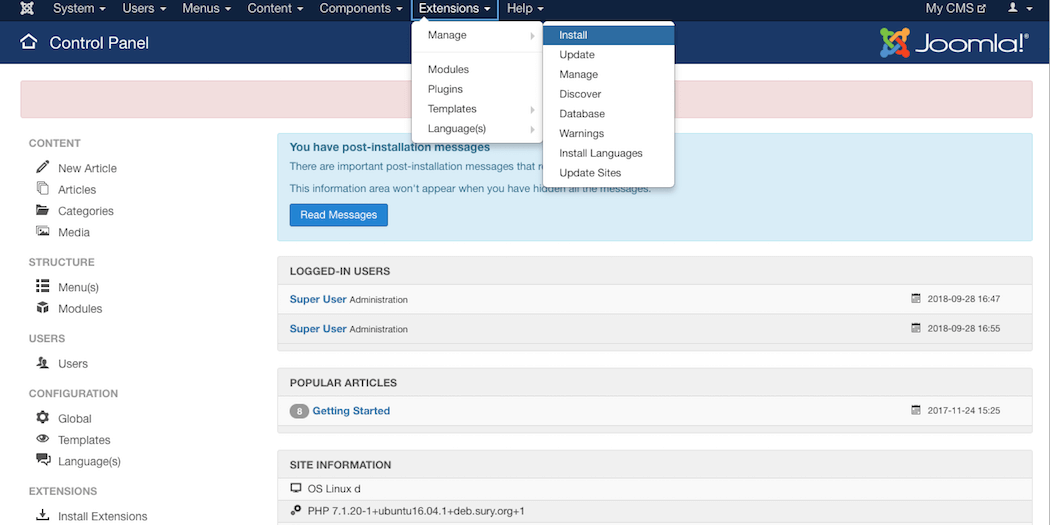The width and height of the screenshot is (1050, 525).
Task: Click the Joomla logo icon in top-left
Action: (27, 9)
